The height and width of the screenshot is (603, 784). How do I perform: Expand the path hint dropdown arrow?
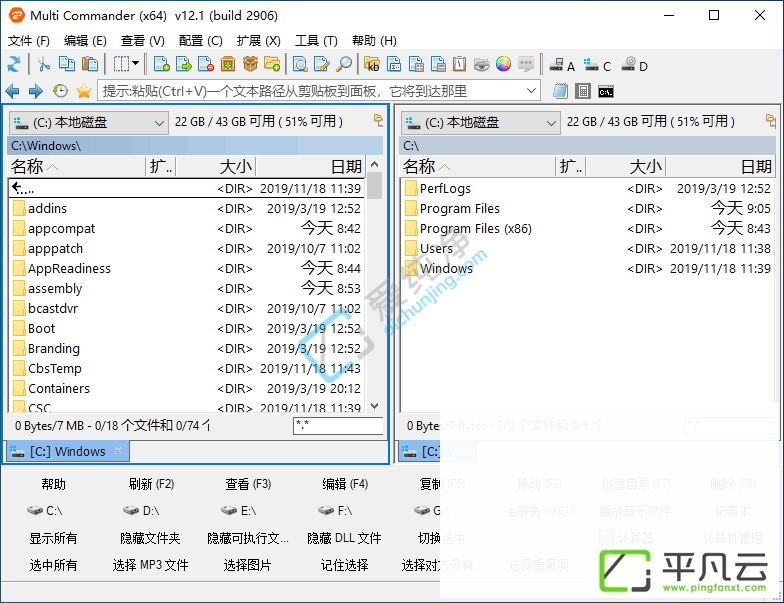(x=532, y=91)
